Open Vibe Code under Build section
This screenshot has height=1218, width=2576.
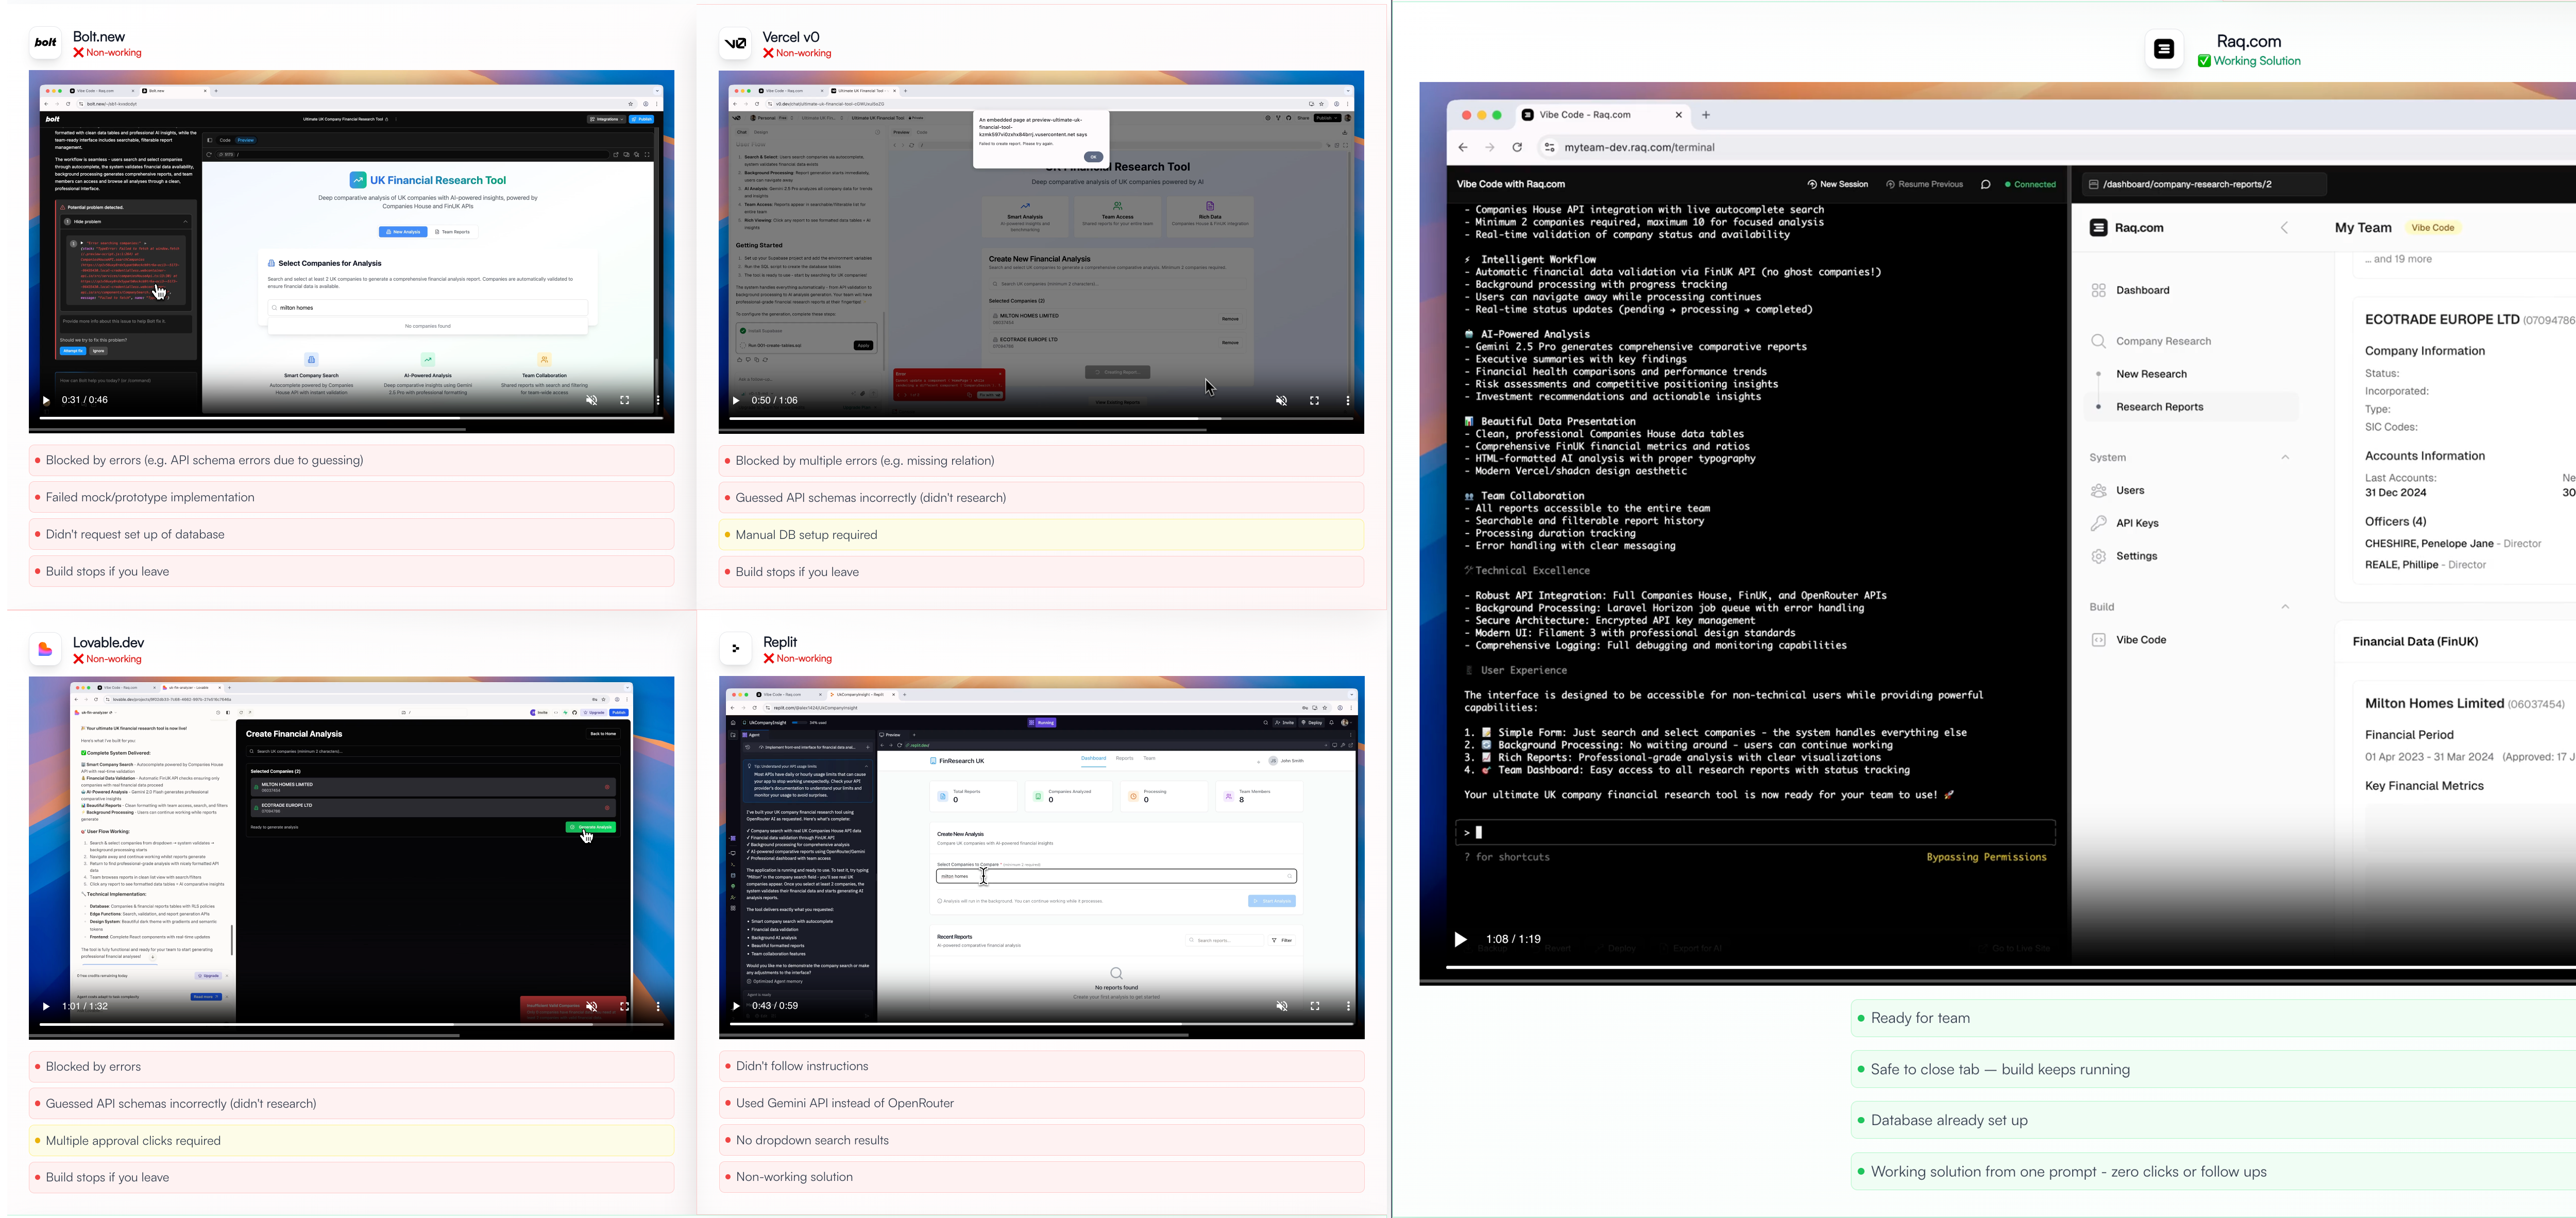2128,641
